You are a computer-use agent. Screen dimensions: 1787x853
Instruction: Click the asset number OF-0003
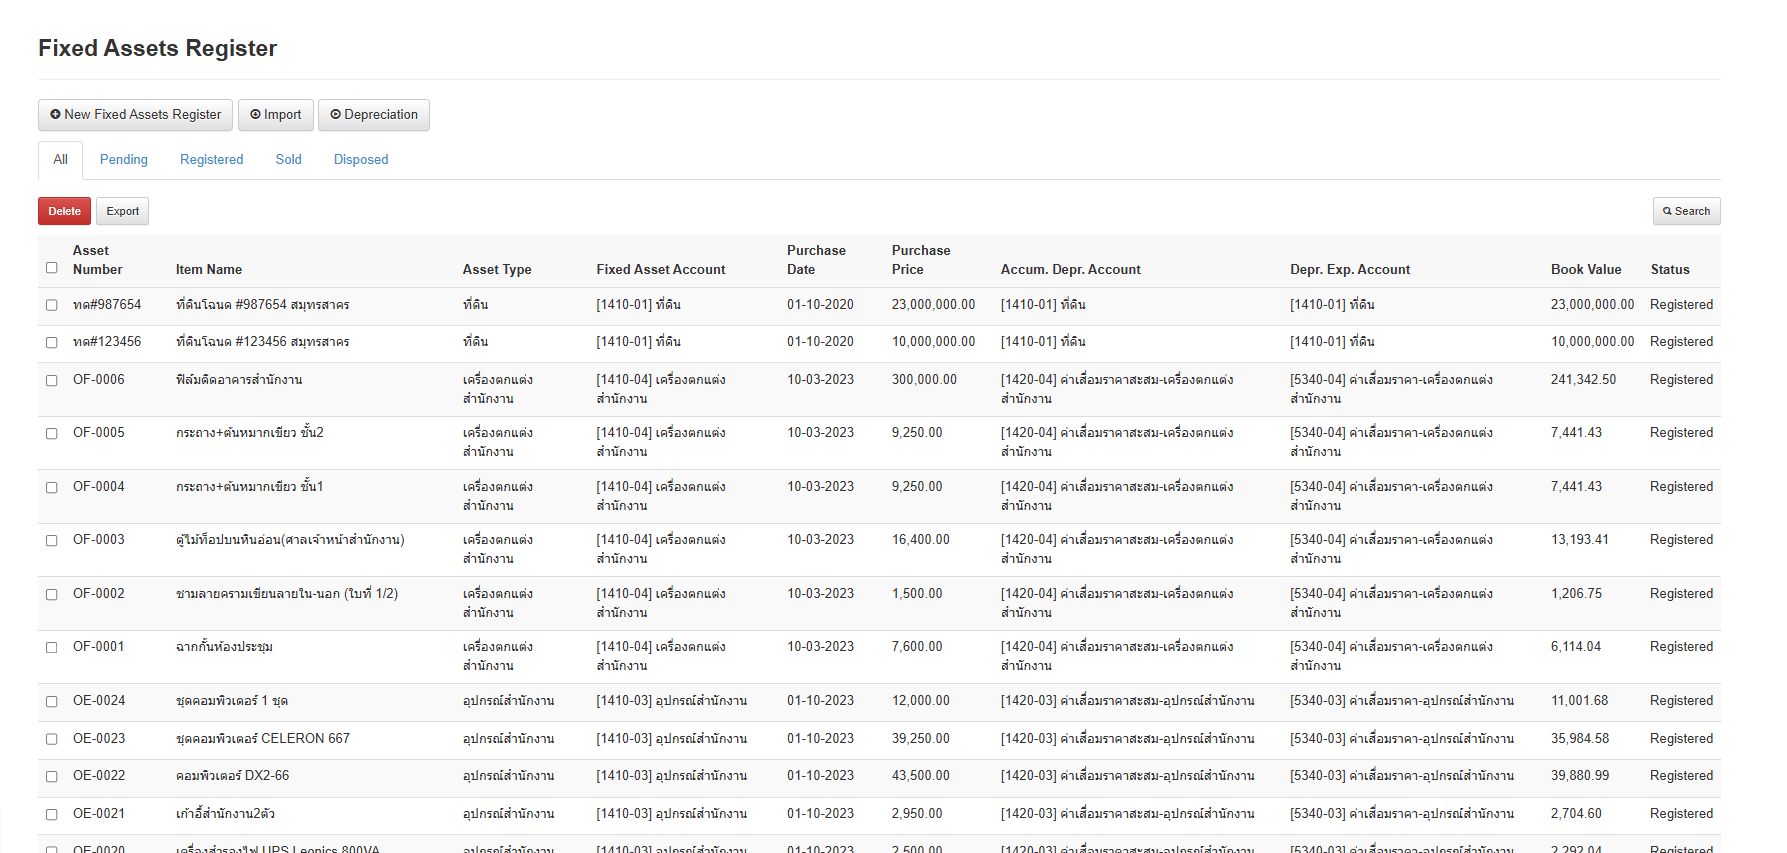point(99,540)
